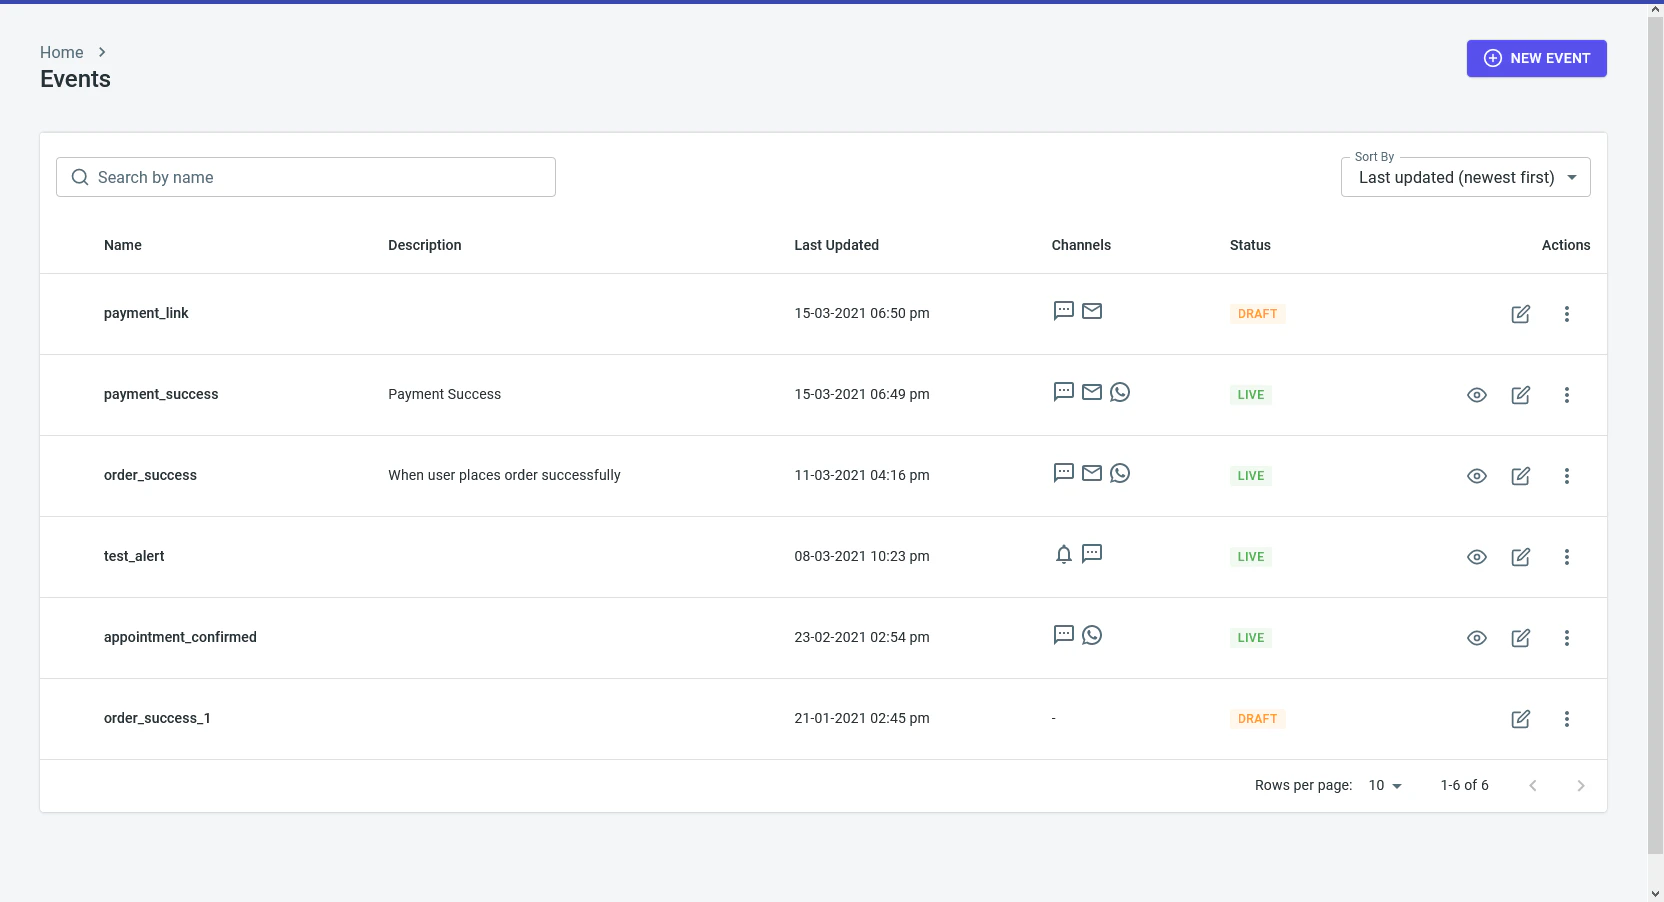Open more options for order_success

click(x=1567, y=476)
